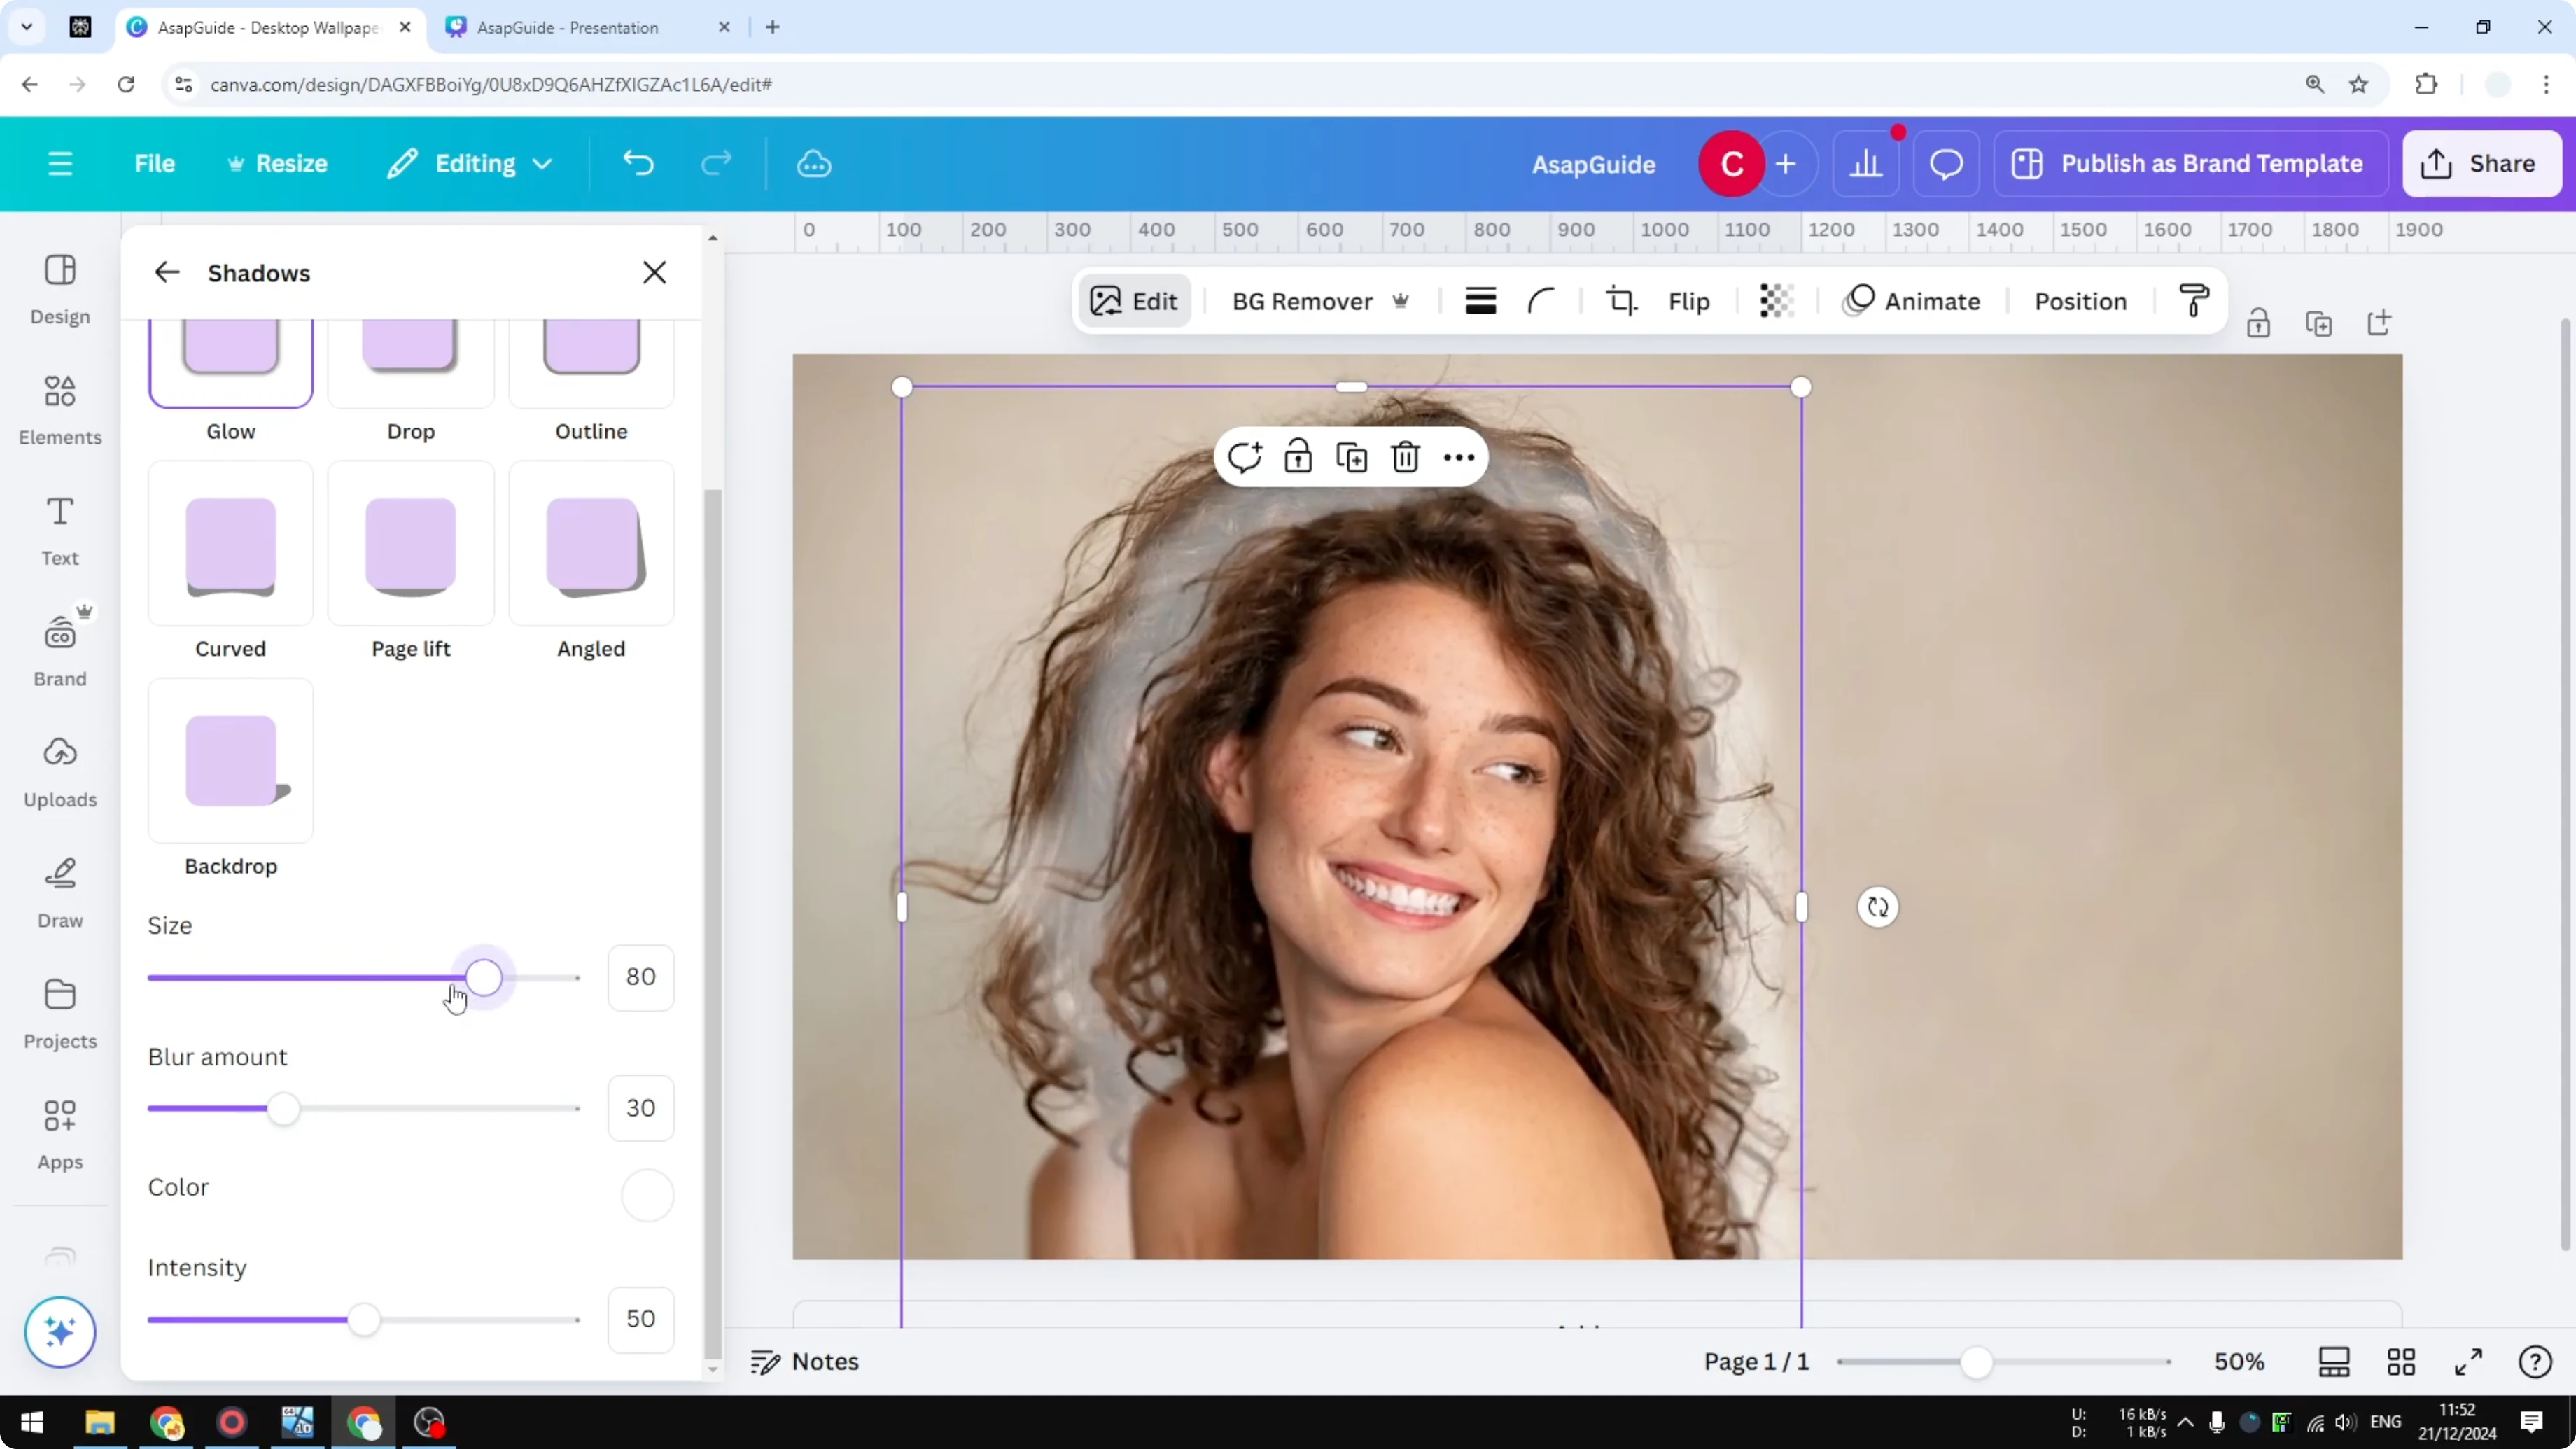
Task: Select the Crop tool on the image toolbar
Action: (x=1621, y=300)
